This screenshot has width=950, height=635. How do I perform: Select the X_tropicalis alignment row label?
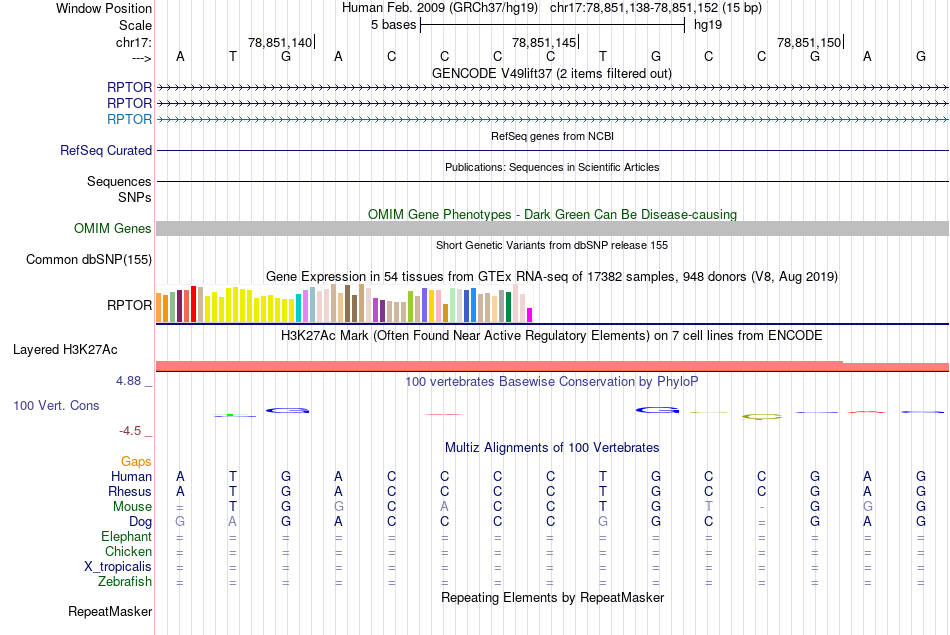point(118,567)
